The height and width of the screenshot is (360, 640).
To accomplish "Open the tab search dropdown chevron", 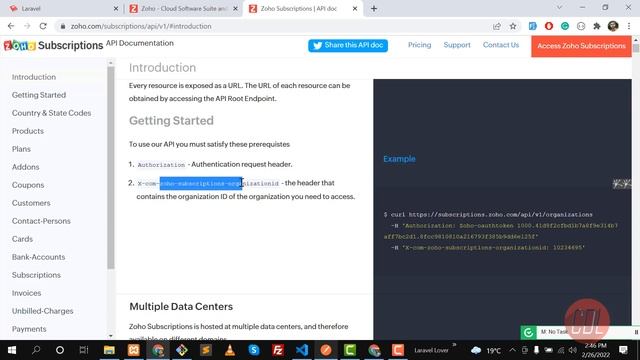I will [x=560, y=8].
